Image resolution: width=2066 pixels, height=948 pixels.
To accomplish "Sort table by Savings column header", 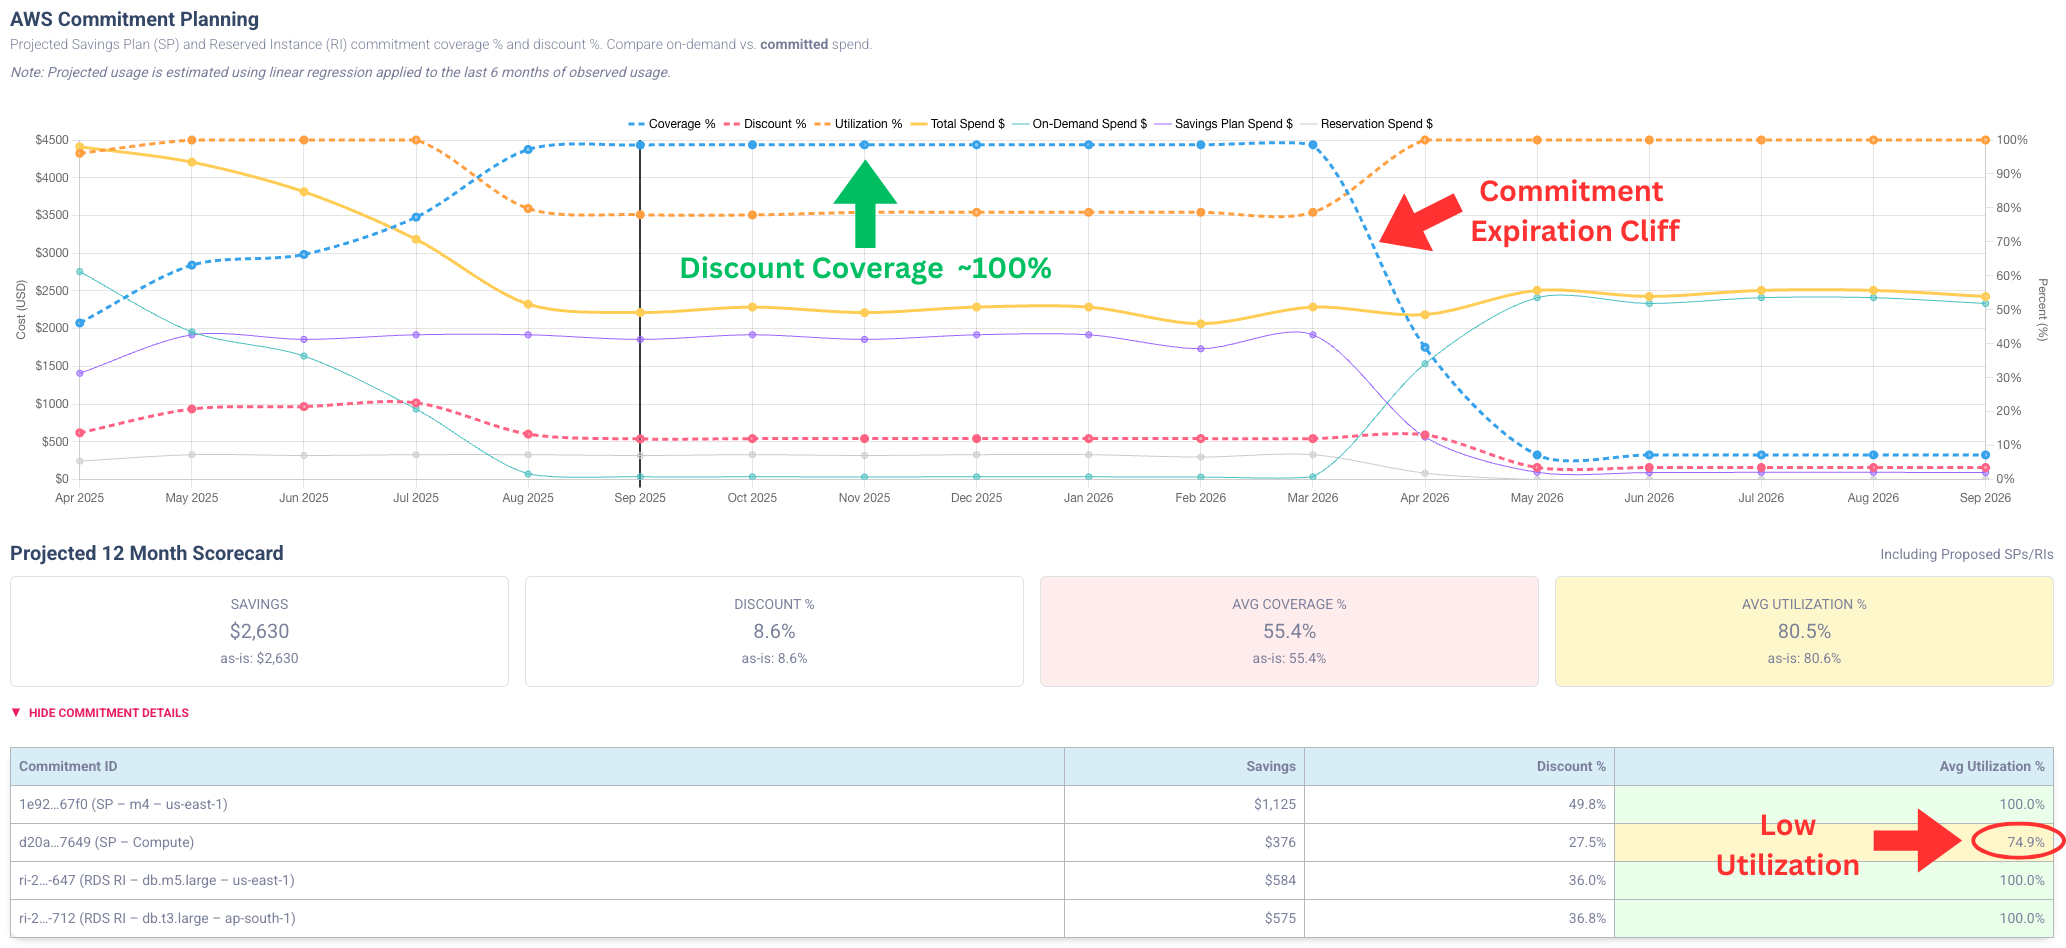I will (1270, 766).
